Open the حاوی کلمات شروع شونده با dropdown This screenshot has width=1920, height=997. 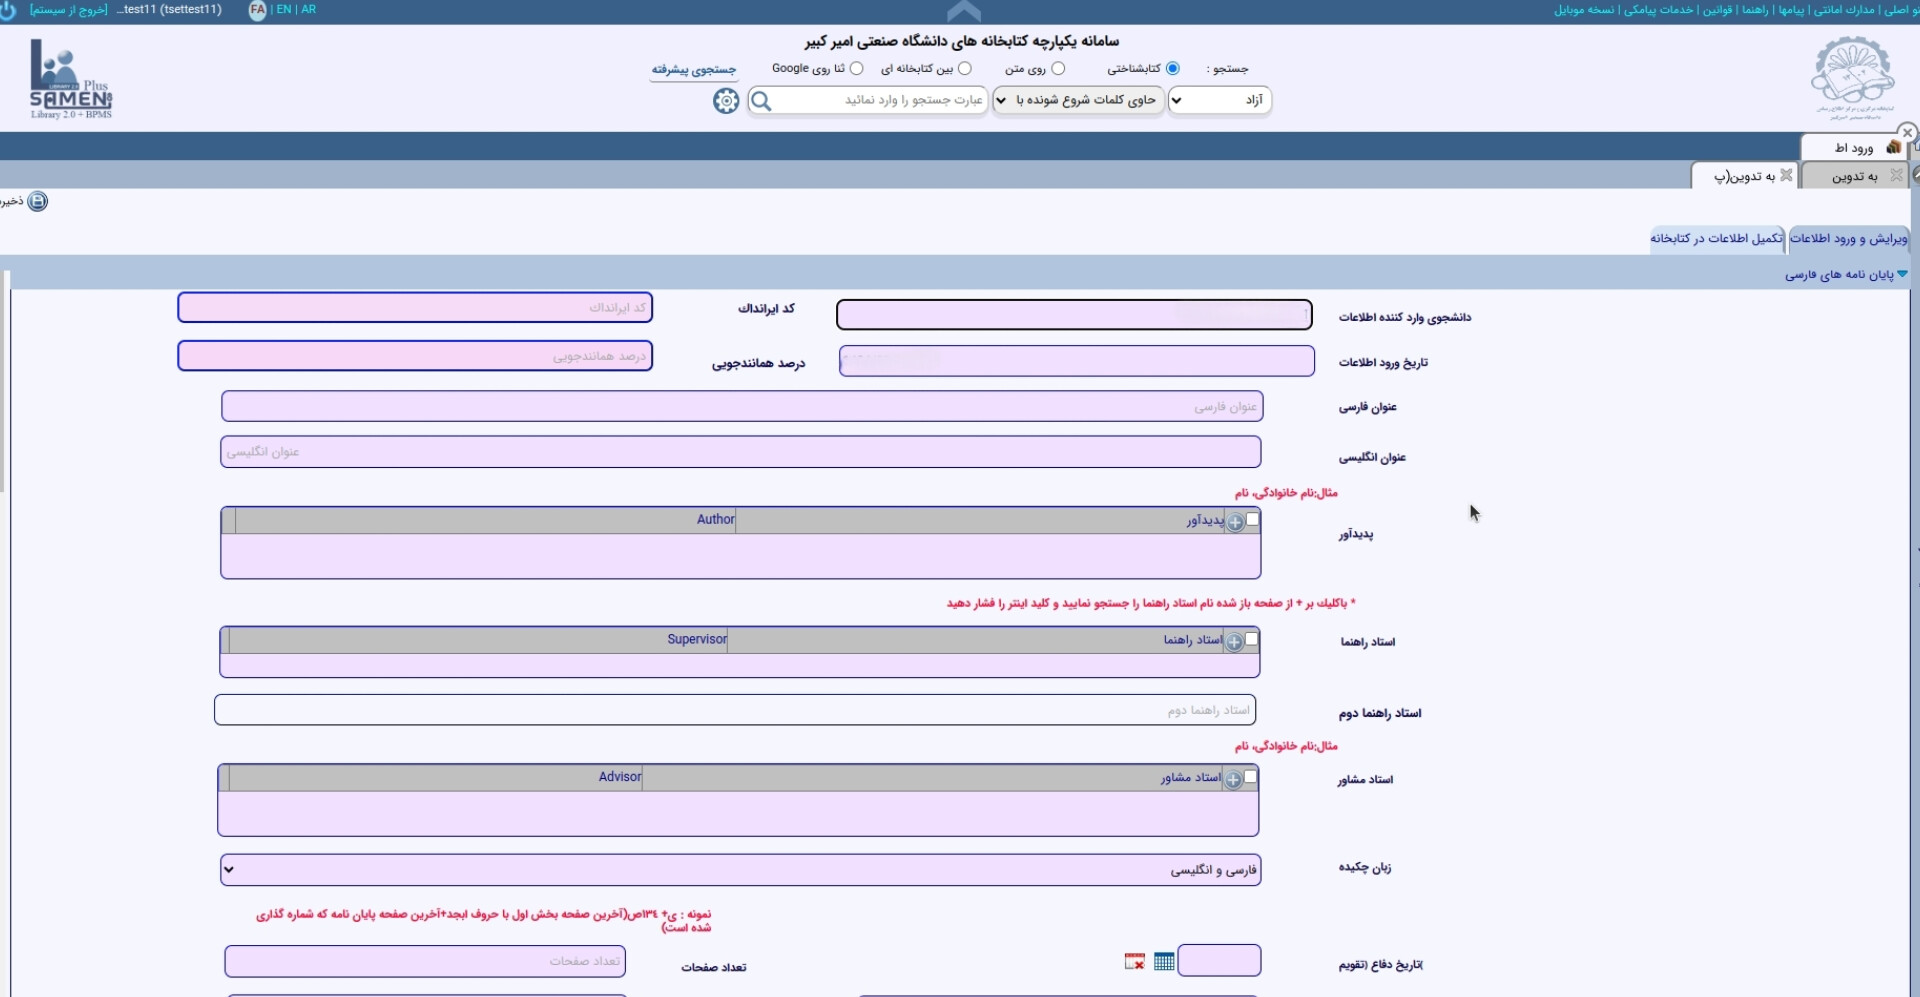[1078, 100]
